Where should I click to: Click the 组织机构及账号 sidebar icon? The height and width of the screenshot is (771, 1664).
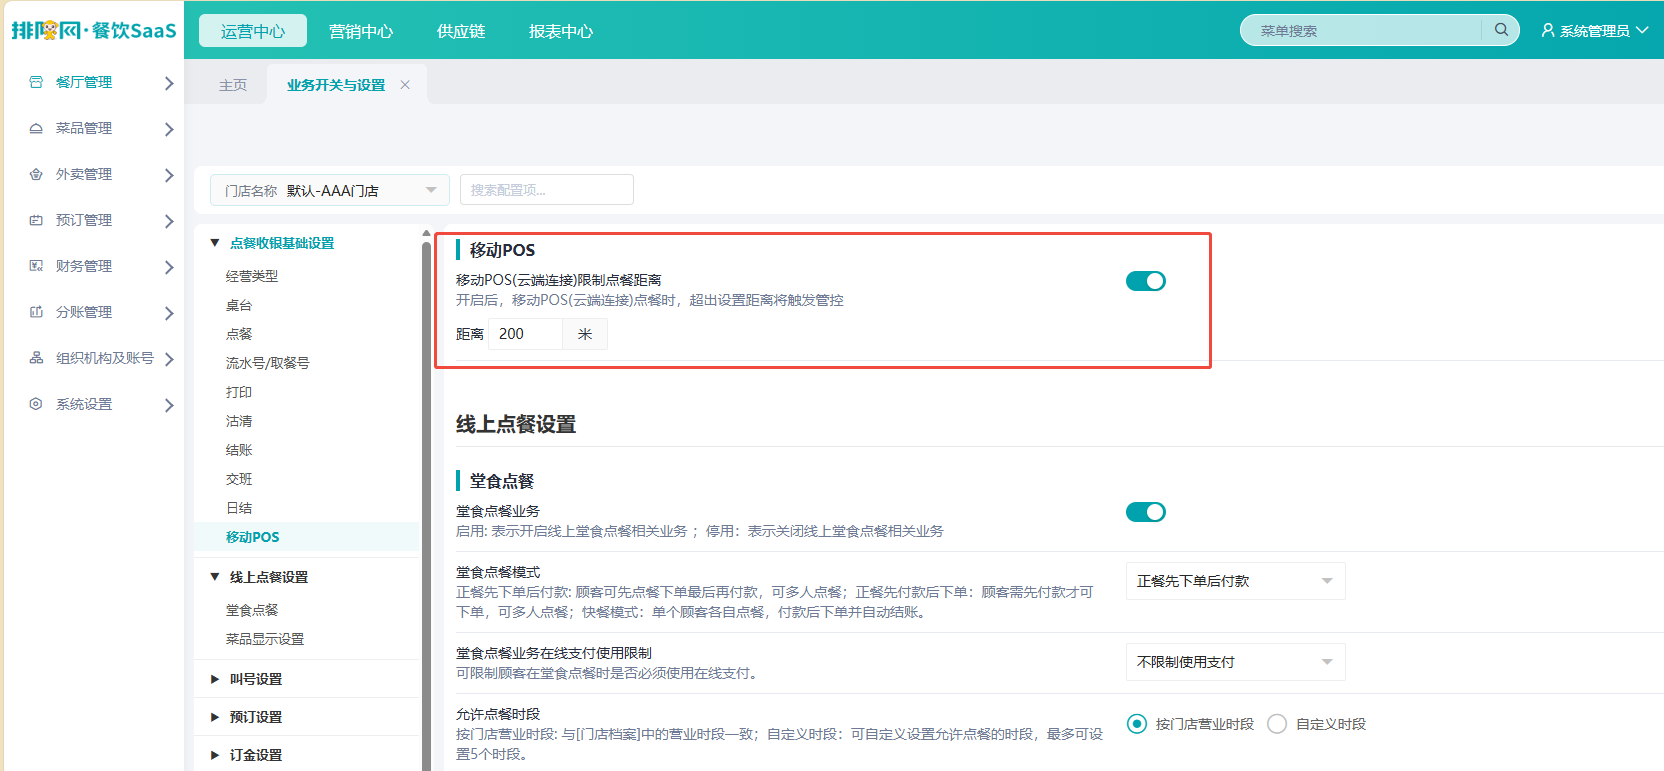click(36, 358)
